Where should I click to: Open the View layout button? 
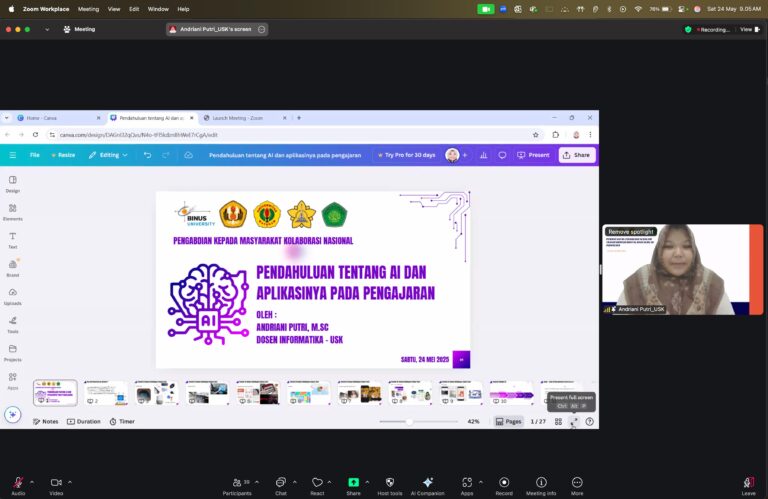(x=750, y=29)
